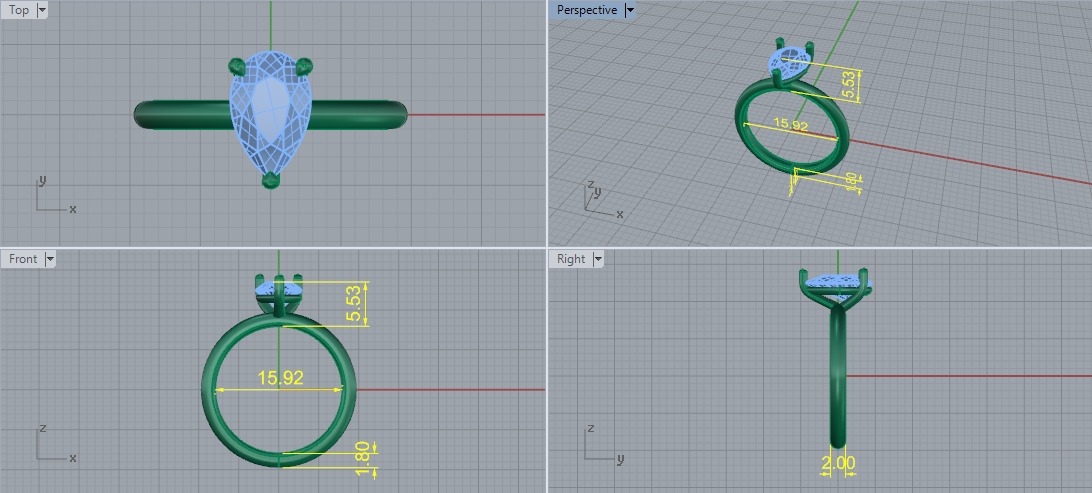Select the ring band in Front view
1092x493 pixels.
[208, 390]
